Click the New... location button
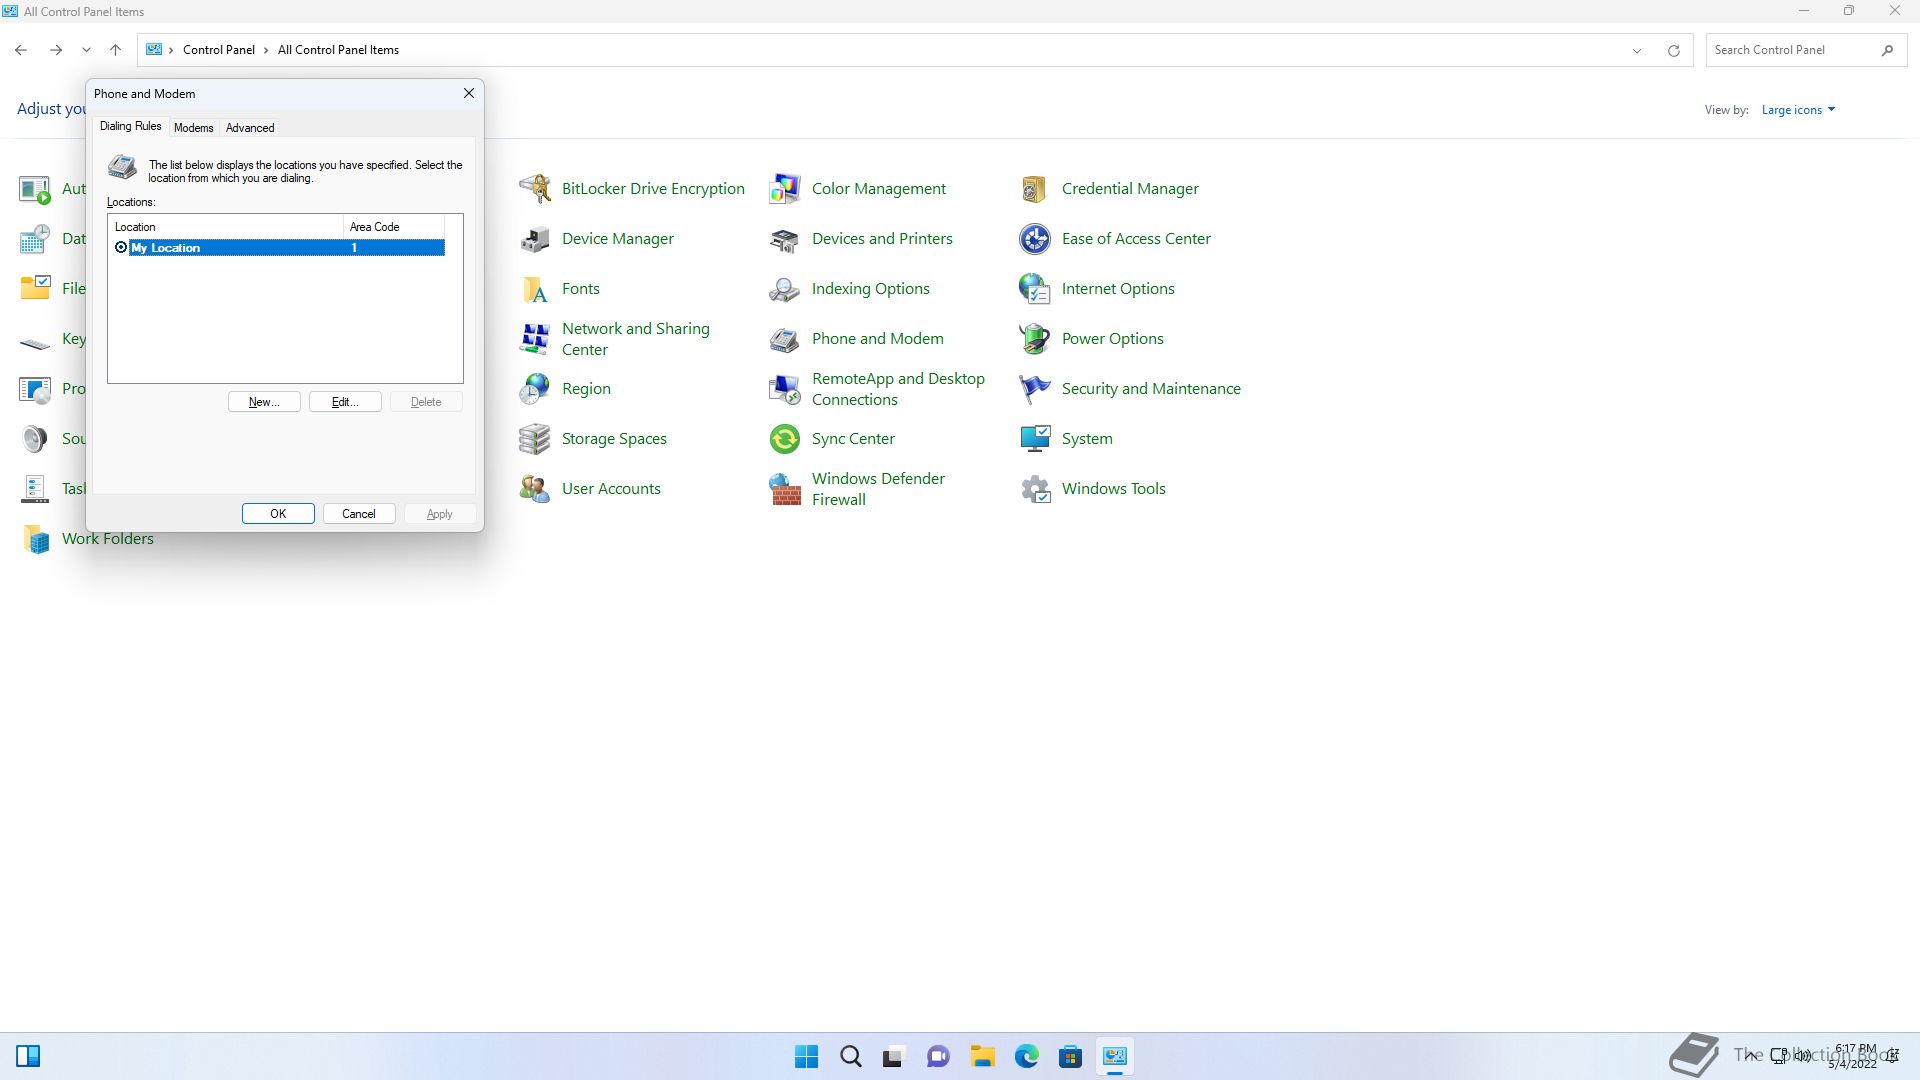Viewport: 1920px width, 1080px height. (x=264, y=402)
